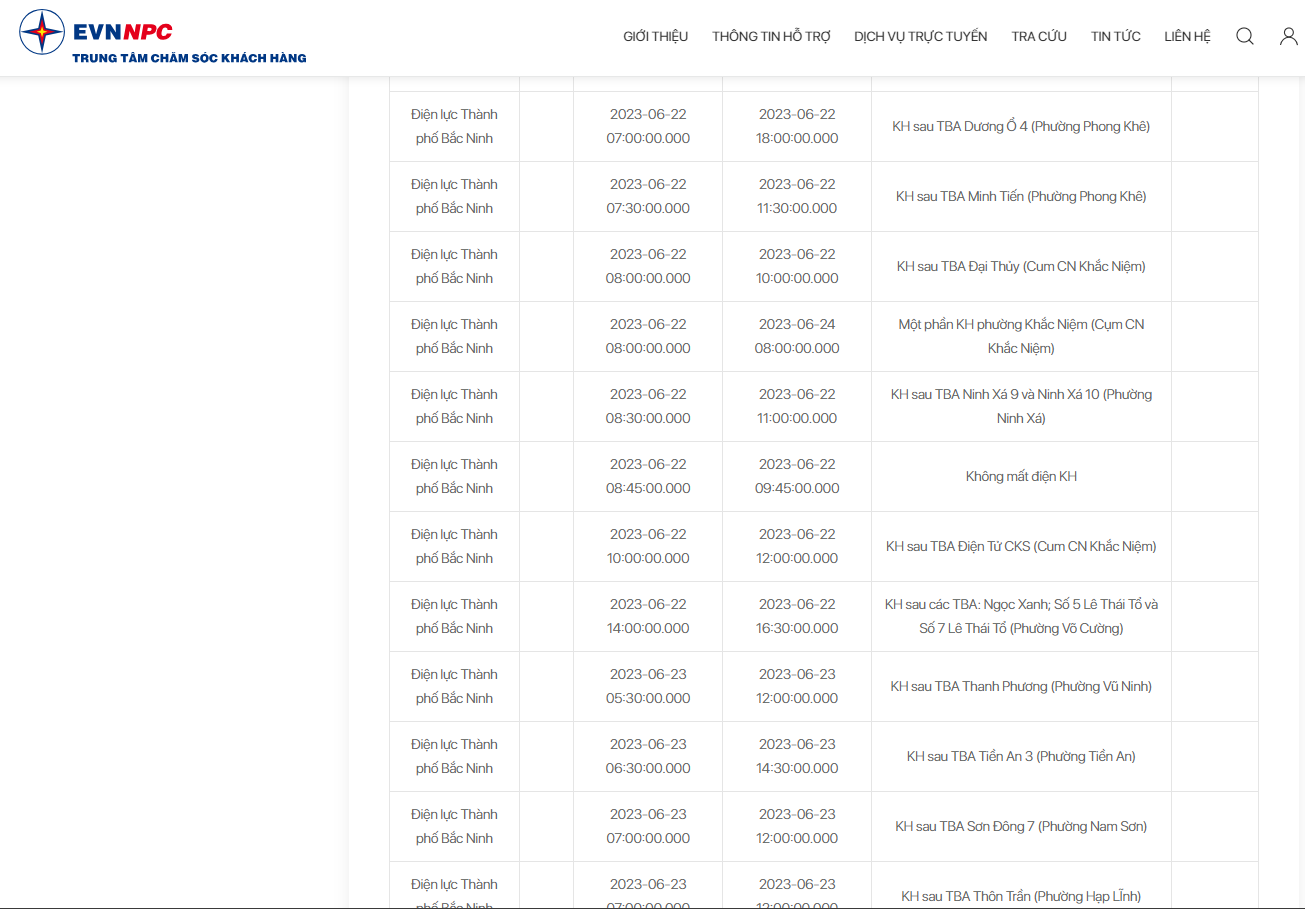
Task: Click end time 2023-06-22 16:30:00.000
Action: [797, 617]
